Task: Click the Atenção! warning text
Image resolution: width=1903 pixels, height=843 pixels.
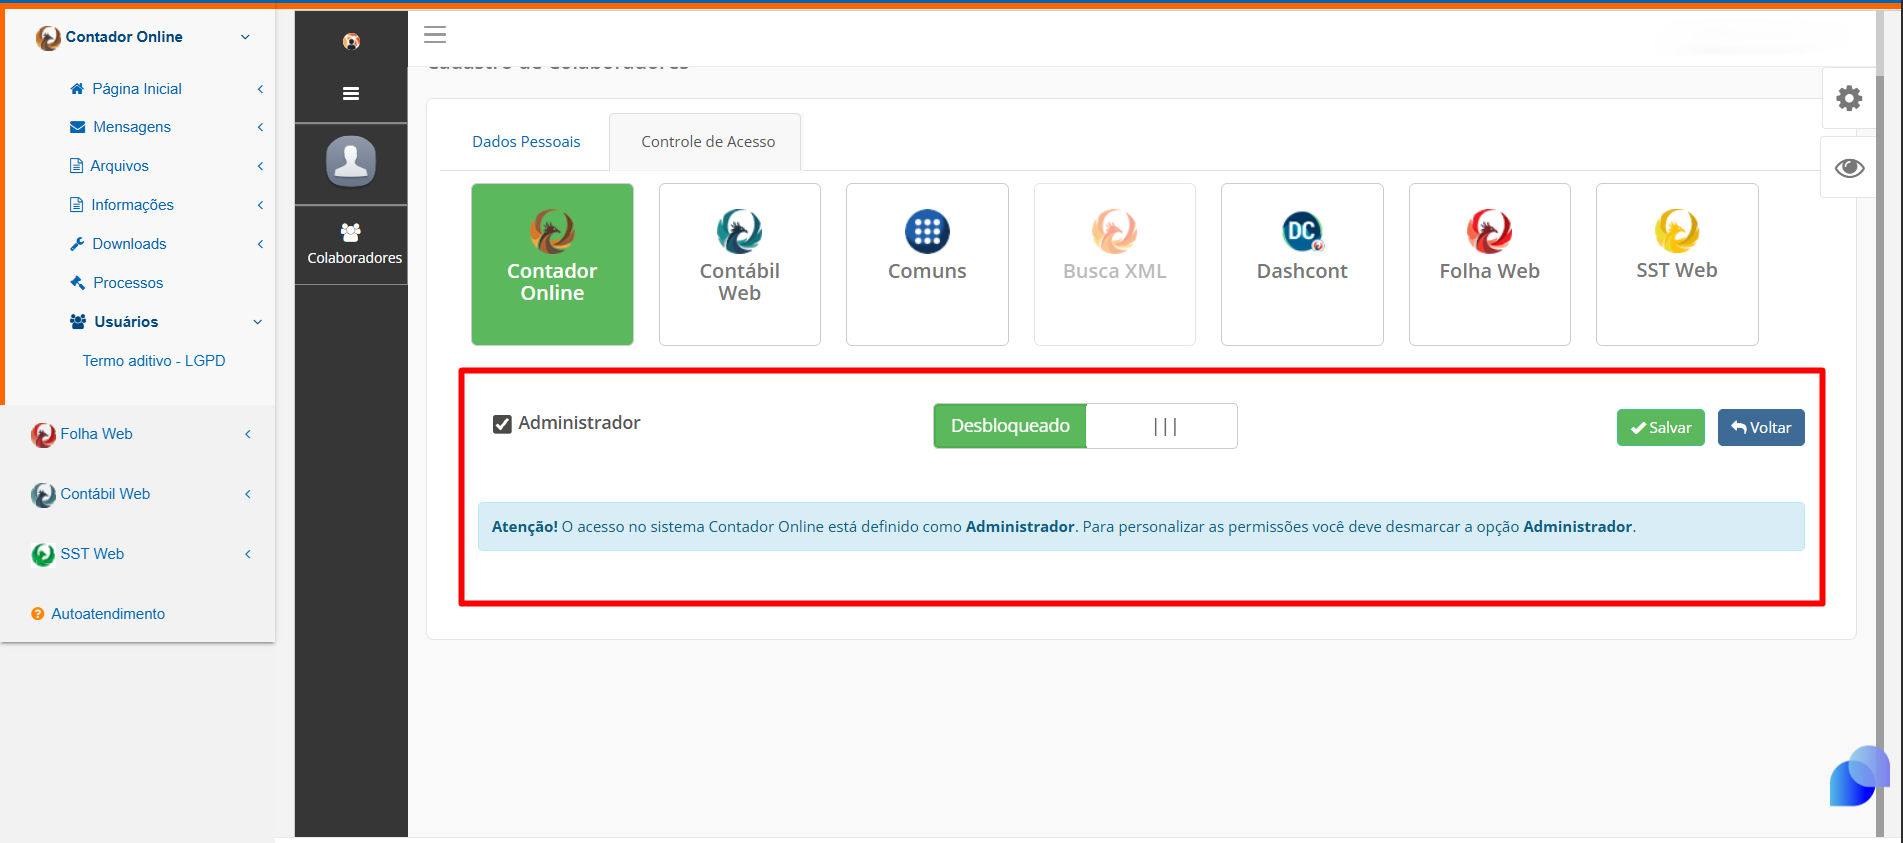Action: pyautogui.click(x=525, y=527)
